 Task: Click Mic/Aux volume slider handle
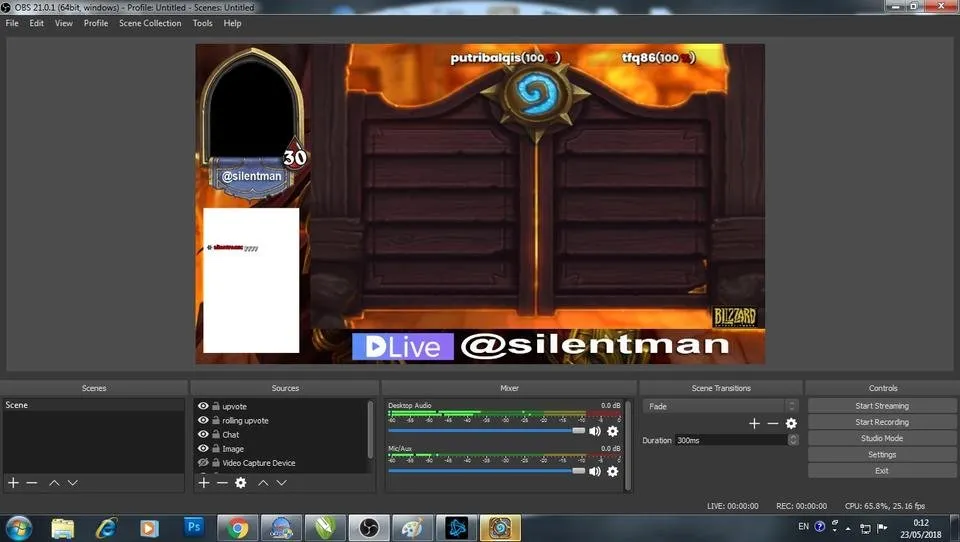point(579,471)
